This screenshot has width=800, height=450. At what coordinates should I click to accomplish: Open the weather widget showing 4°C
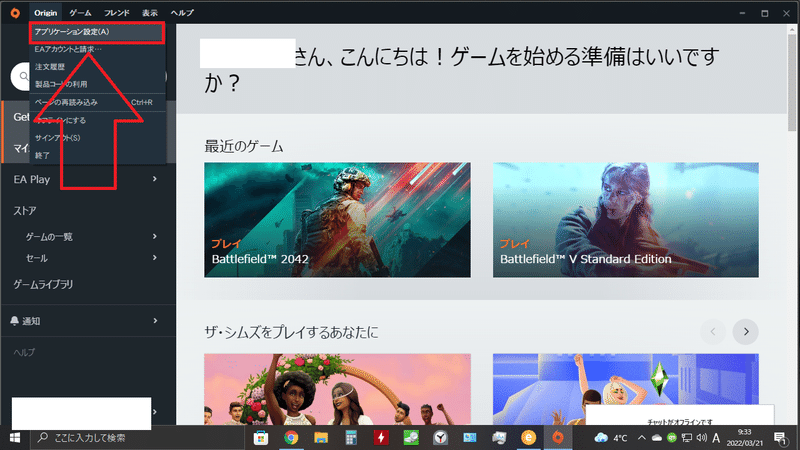611,438
